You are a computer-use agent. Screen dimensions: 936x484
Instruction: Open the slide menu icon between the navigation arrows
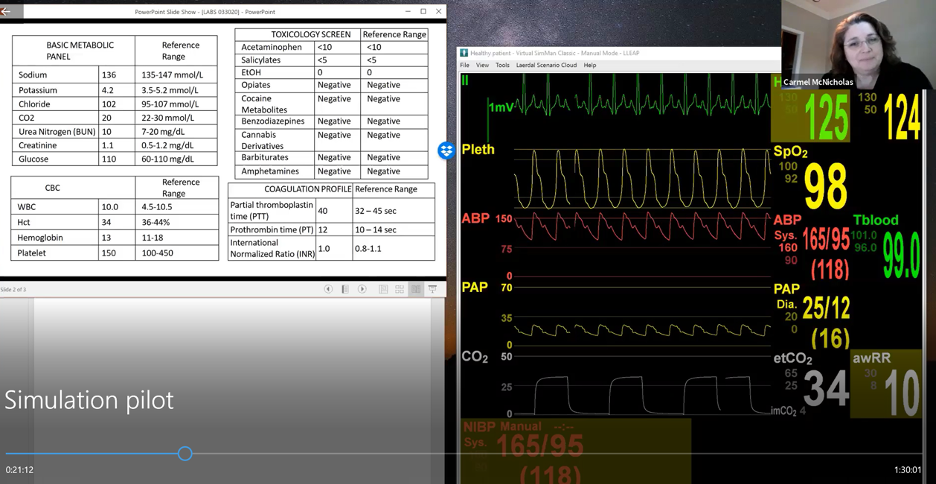(x=345, y=289)
